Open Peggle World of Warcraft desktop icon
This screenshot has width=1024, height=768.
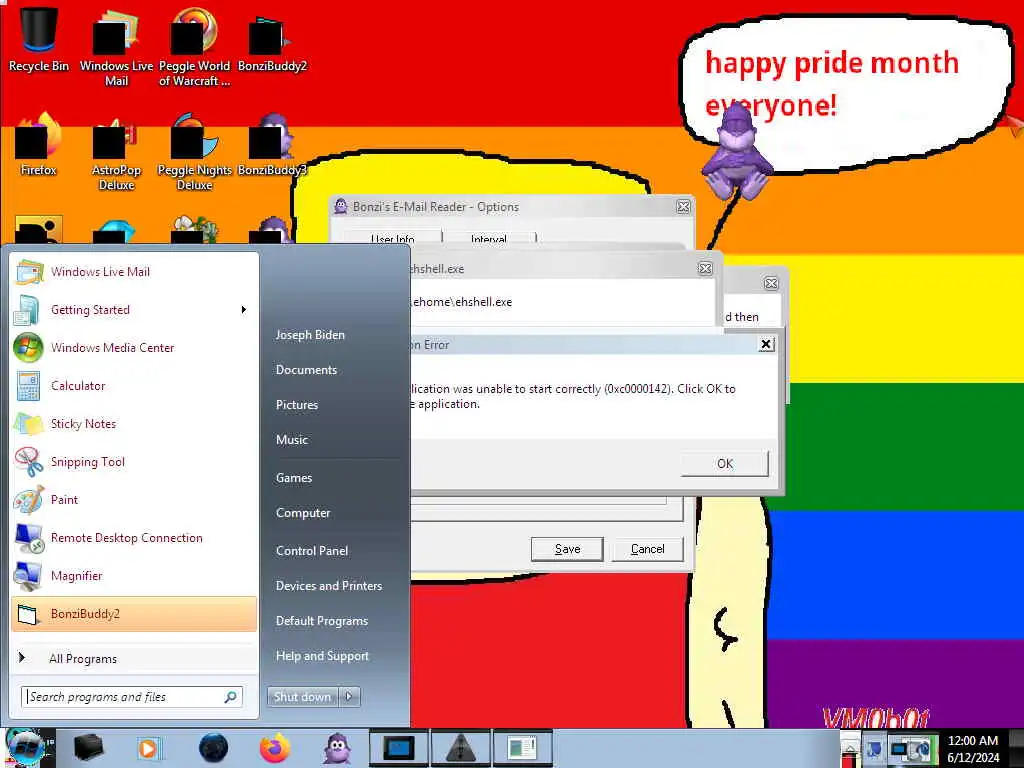click(194, 46)
